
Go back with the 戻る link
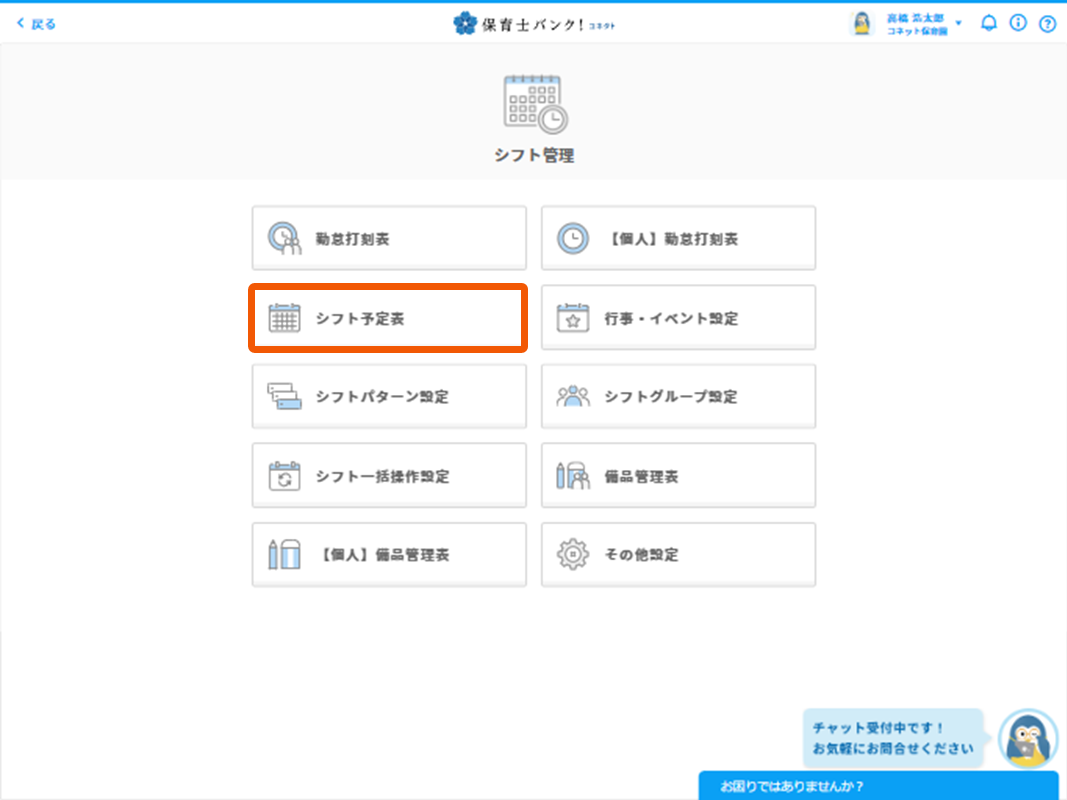click(36, 23)
